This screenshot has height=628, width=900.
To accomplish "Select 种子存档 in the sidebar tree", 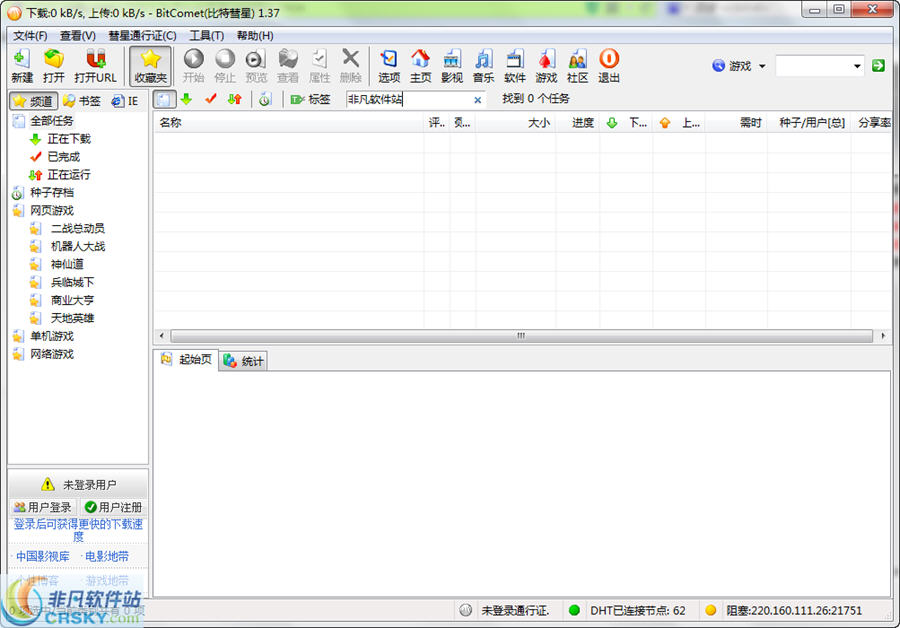I will 52,192.
